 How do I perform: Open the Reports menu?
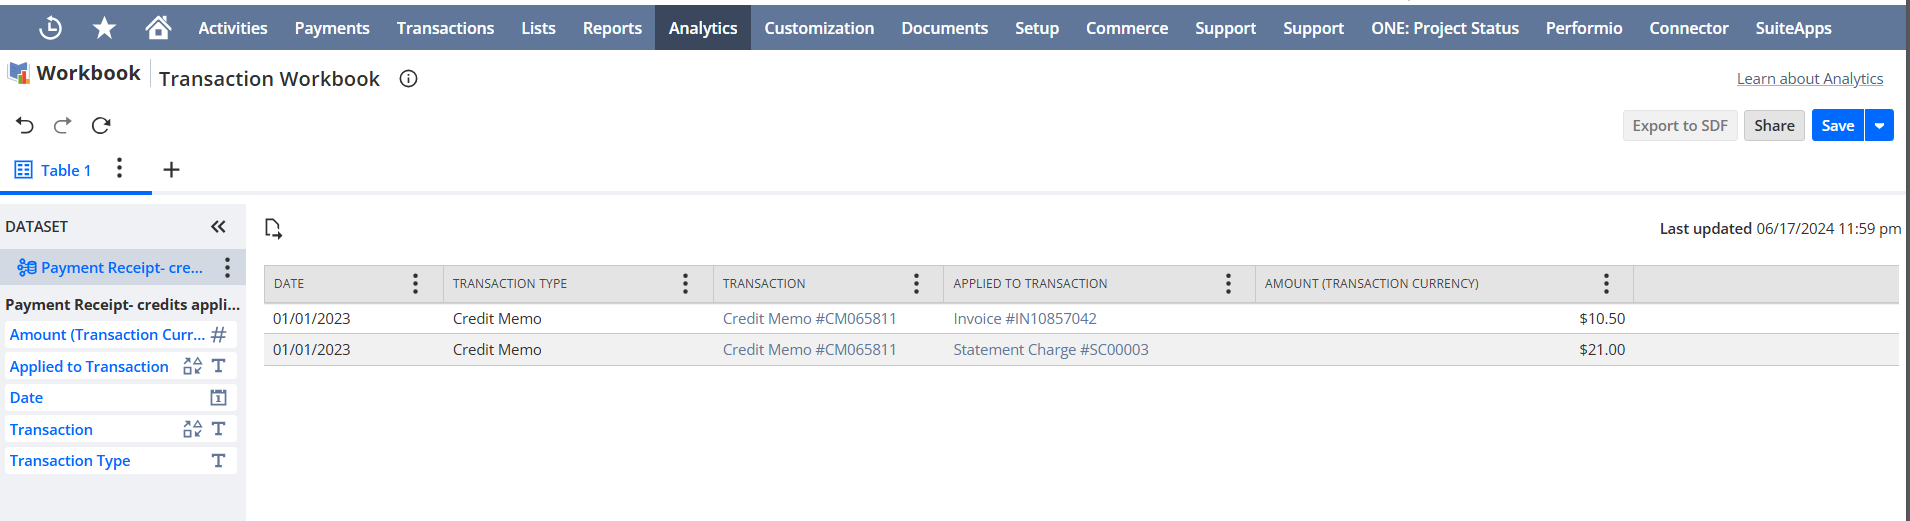coord(612,28)
